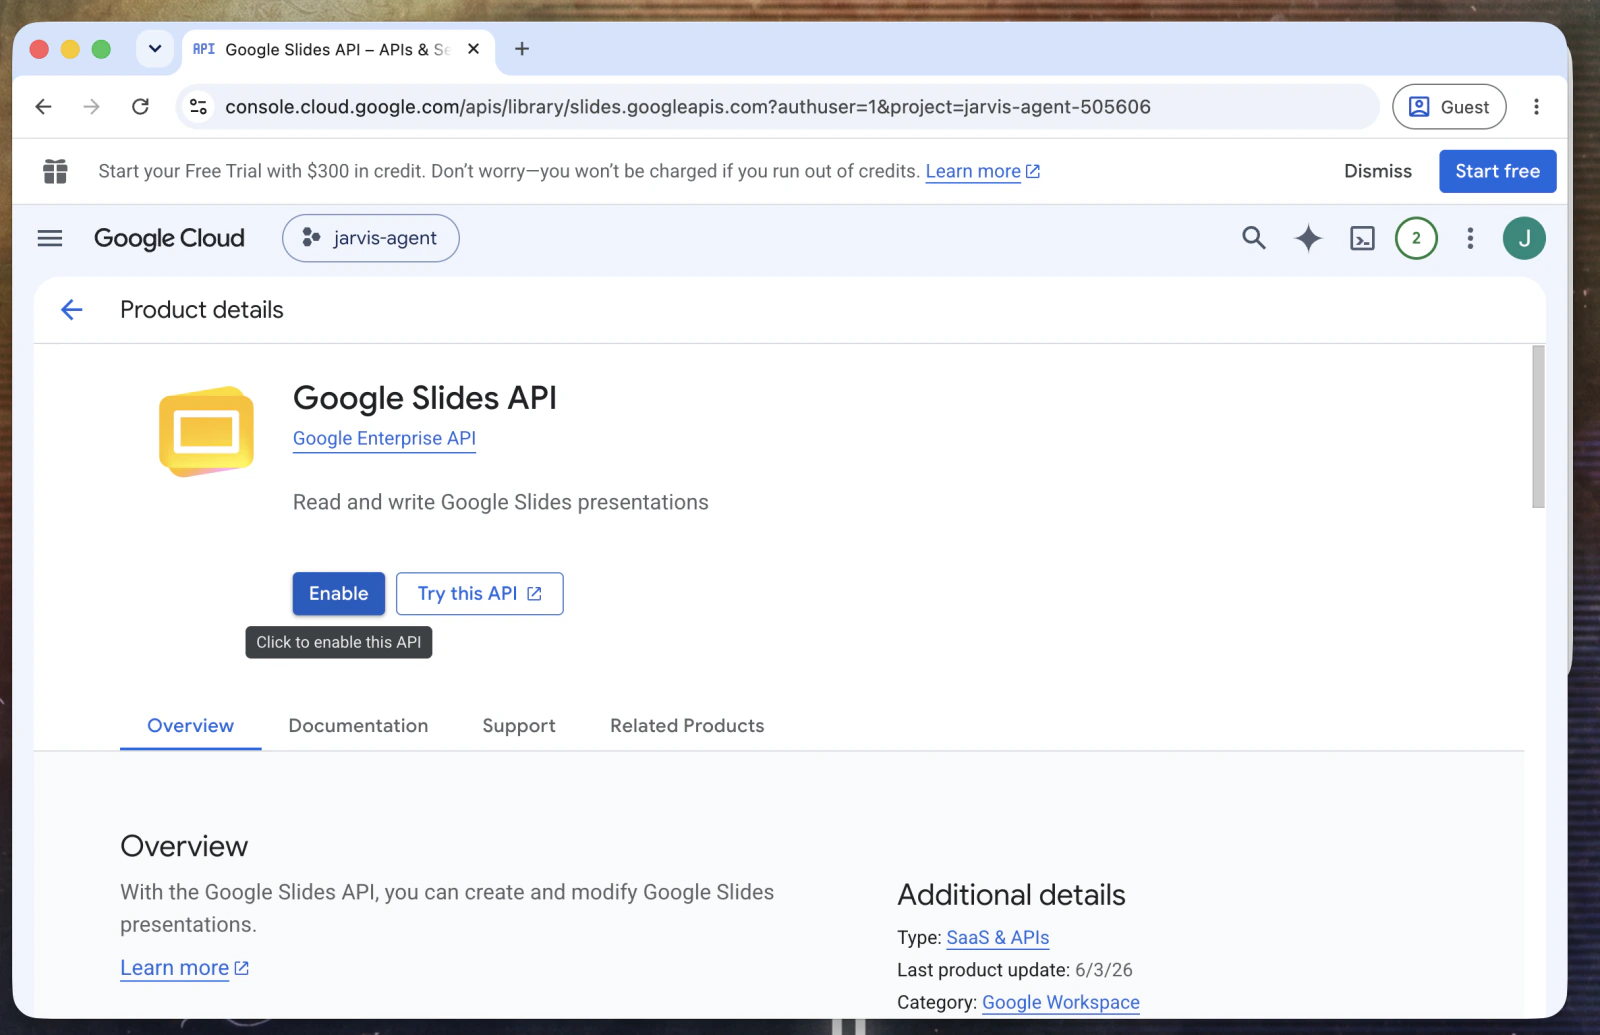Click the Overview section heading
The height and width of the screenshot is (1035, 1600).
(x=184, y=846)
